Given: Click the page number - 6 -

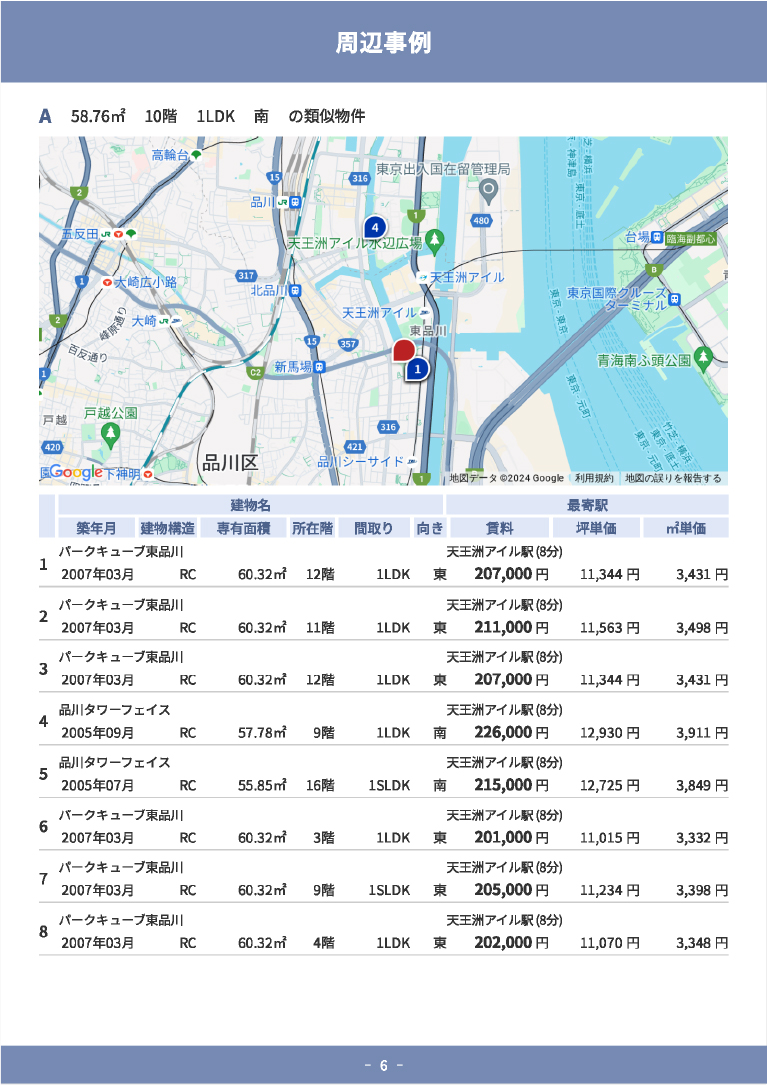Looking at the screenshot, I should point(384,1066).
